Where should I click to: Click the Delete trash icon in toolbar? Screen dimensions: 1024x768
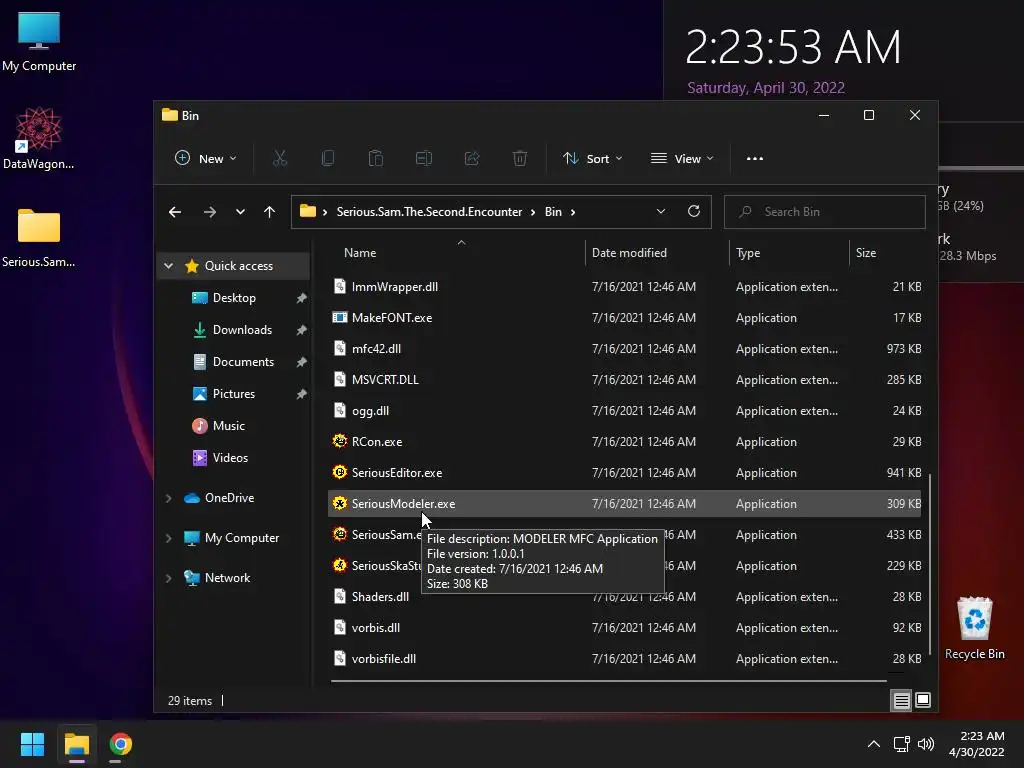click(x=520, y=158)
